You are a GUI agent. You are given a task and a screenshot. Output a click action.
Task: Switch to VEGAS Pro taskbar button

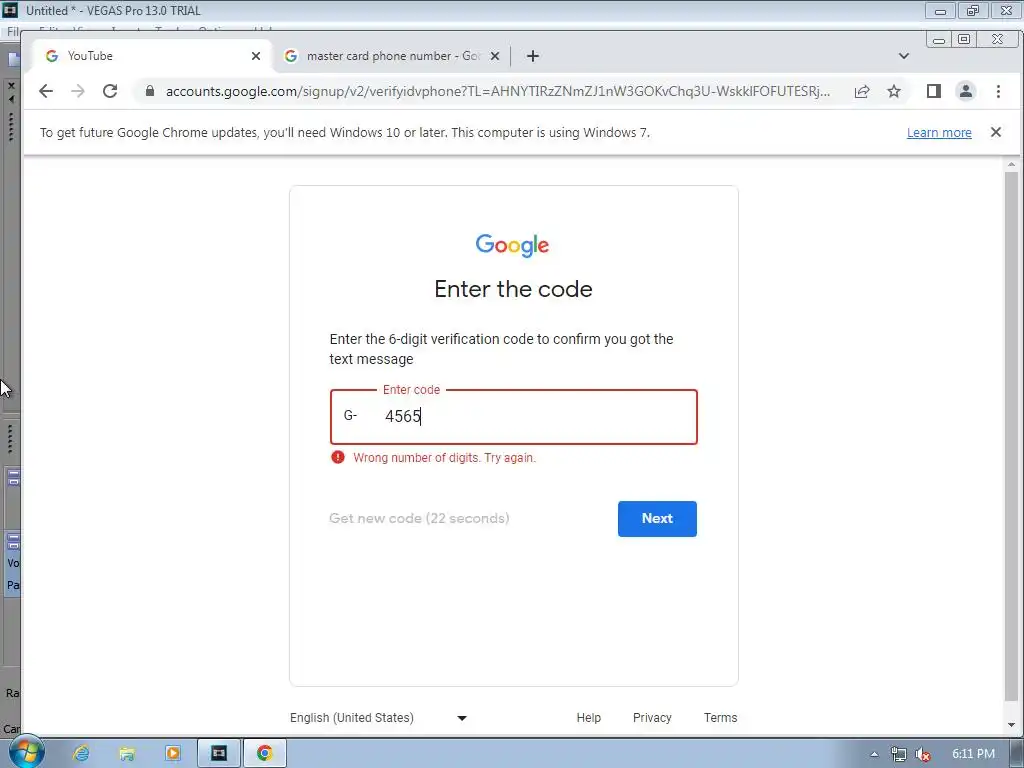pos(219,754)
